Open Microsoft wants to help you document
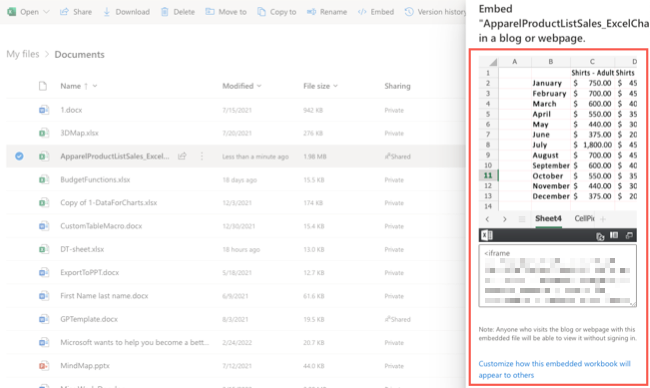Screen dimensions: 650x388 pyautogui.click(x=135, y=342)
